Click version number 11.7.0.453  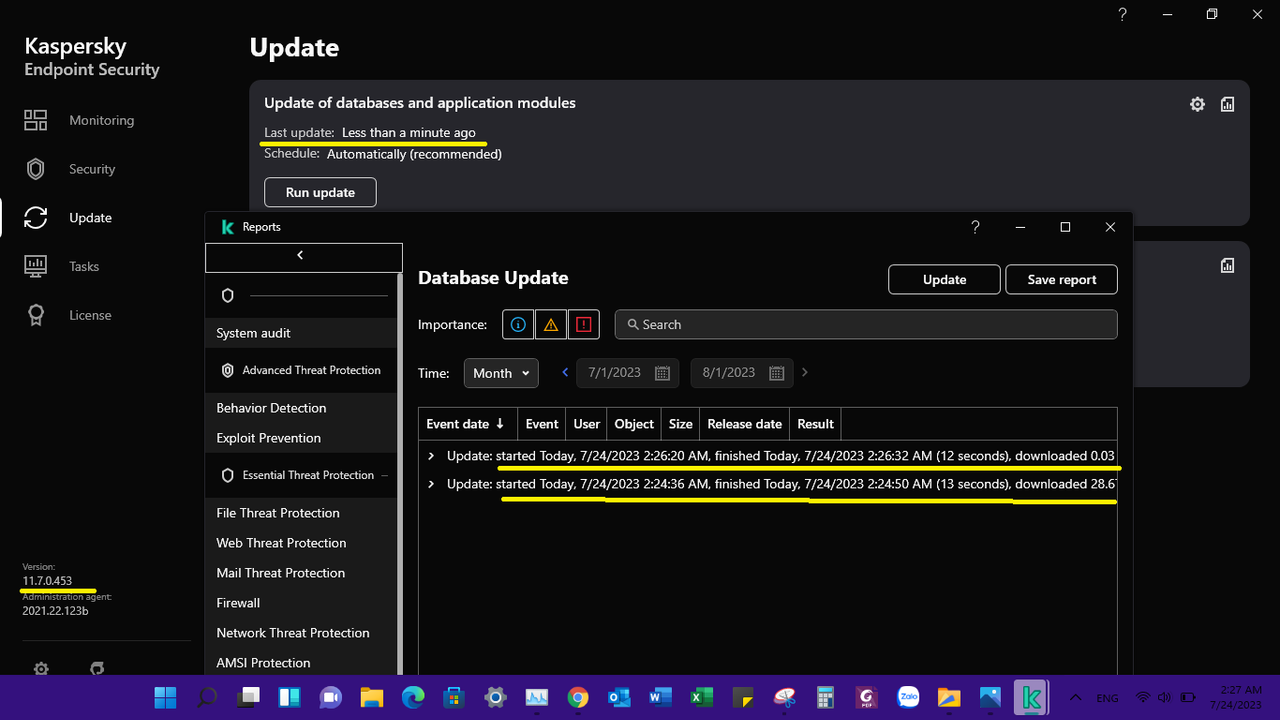(x=47, y=581)
